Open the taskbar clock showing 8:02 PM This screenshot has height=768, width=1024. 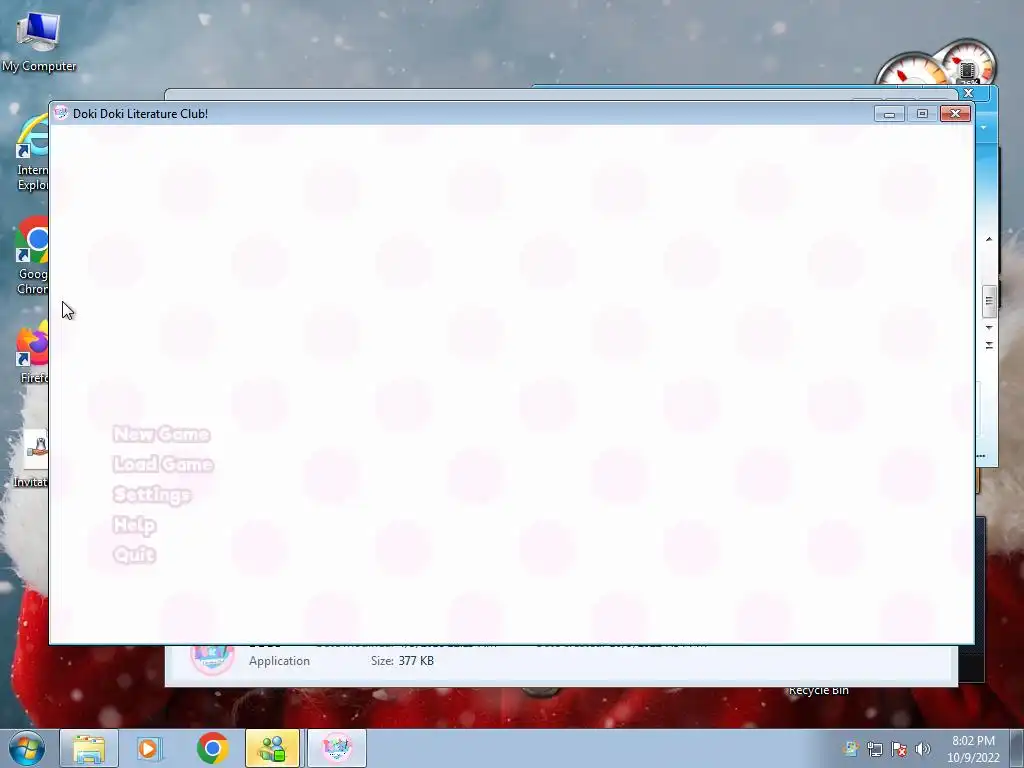973,748
